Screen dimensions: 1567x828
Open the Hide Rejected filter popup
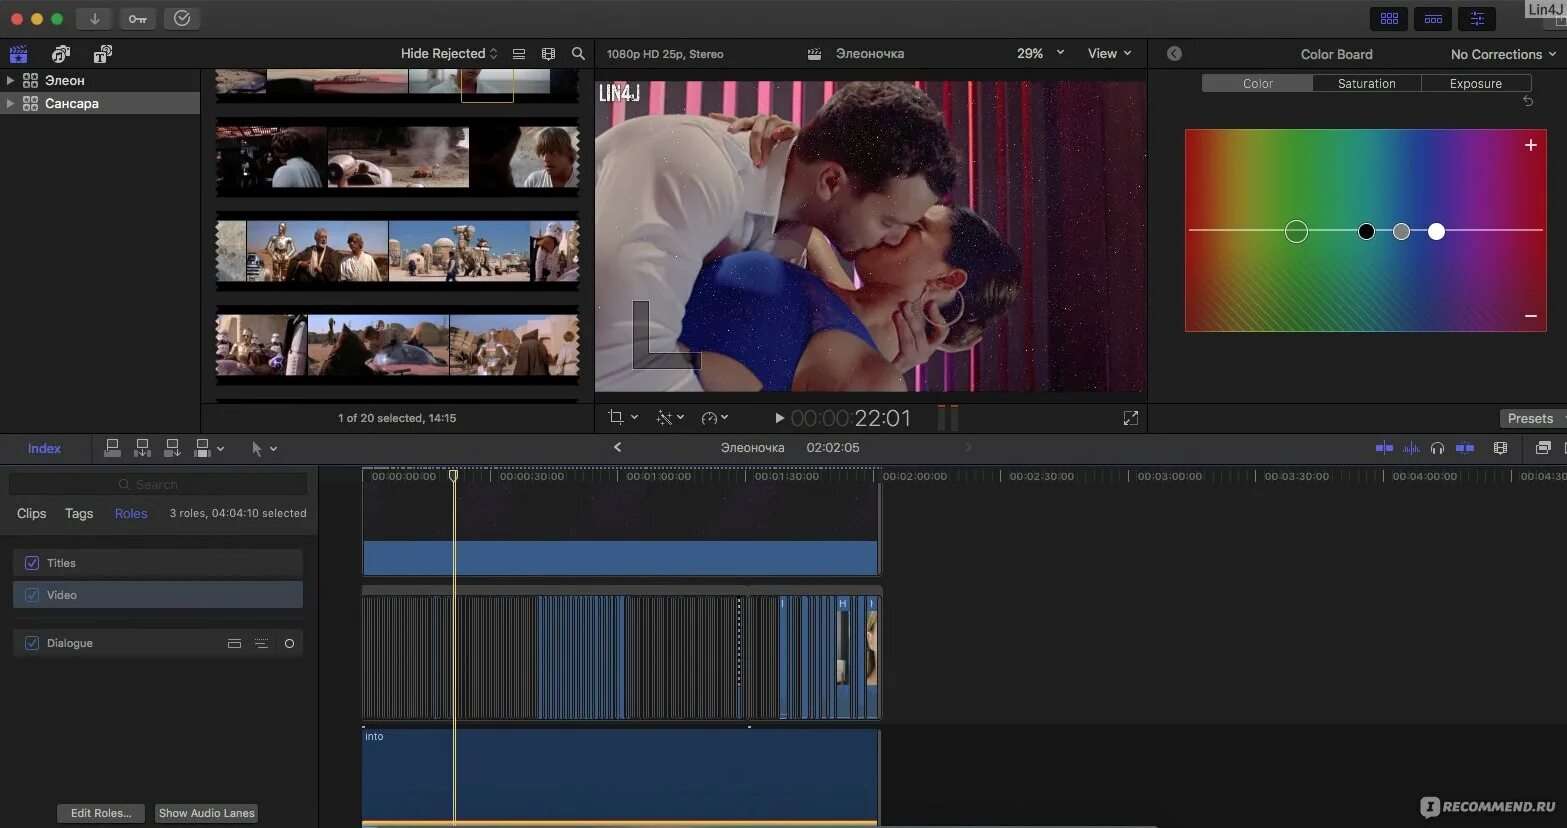click(449, 54)
